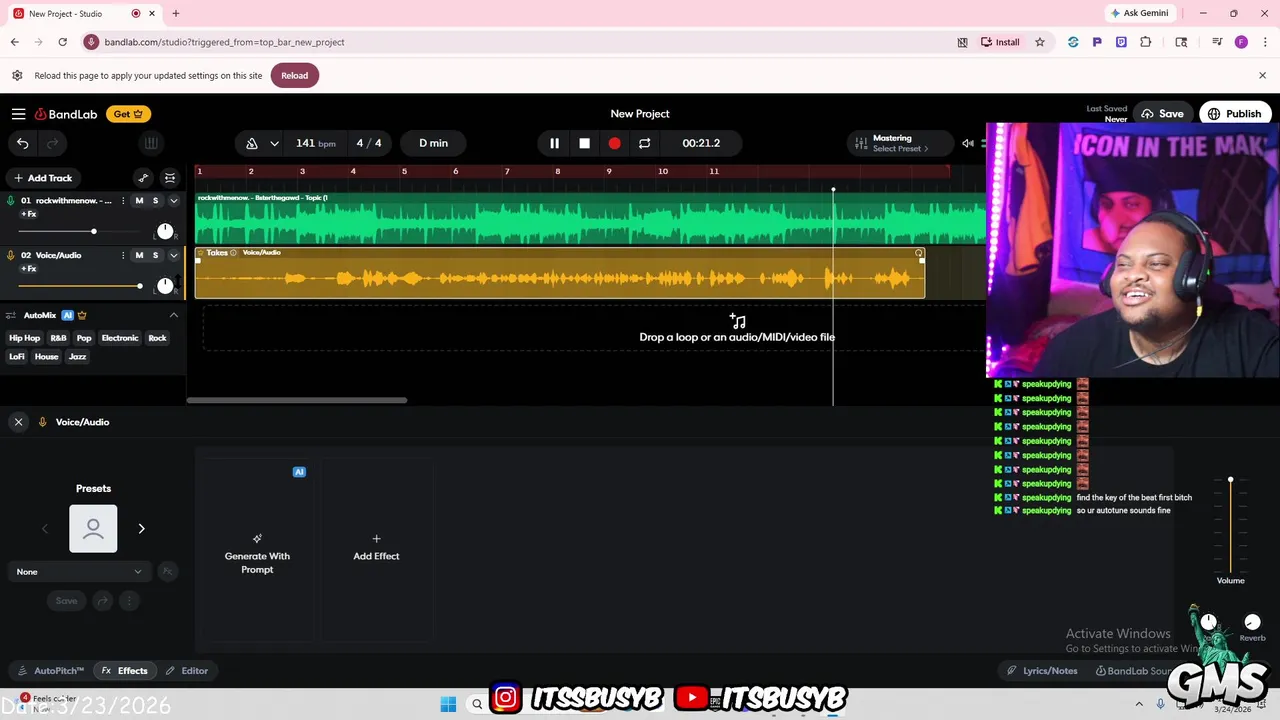Stop playback with the stop button
The height and width of the screenshot is (720, 1280).
[x=584, y=143]
